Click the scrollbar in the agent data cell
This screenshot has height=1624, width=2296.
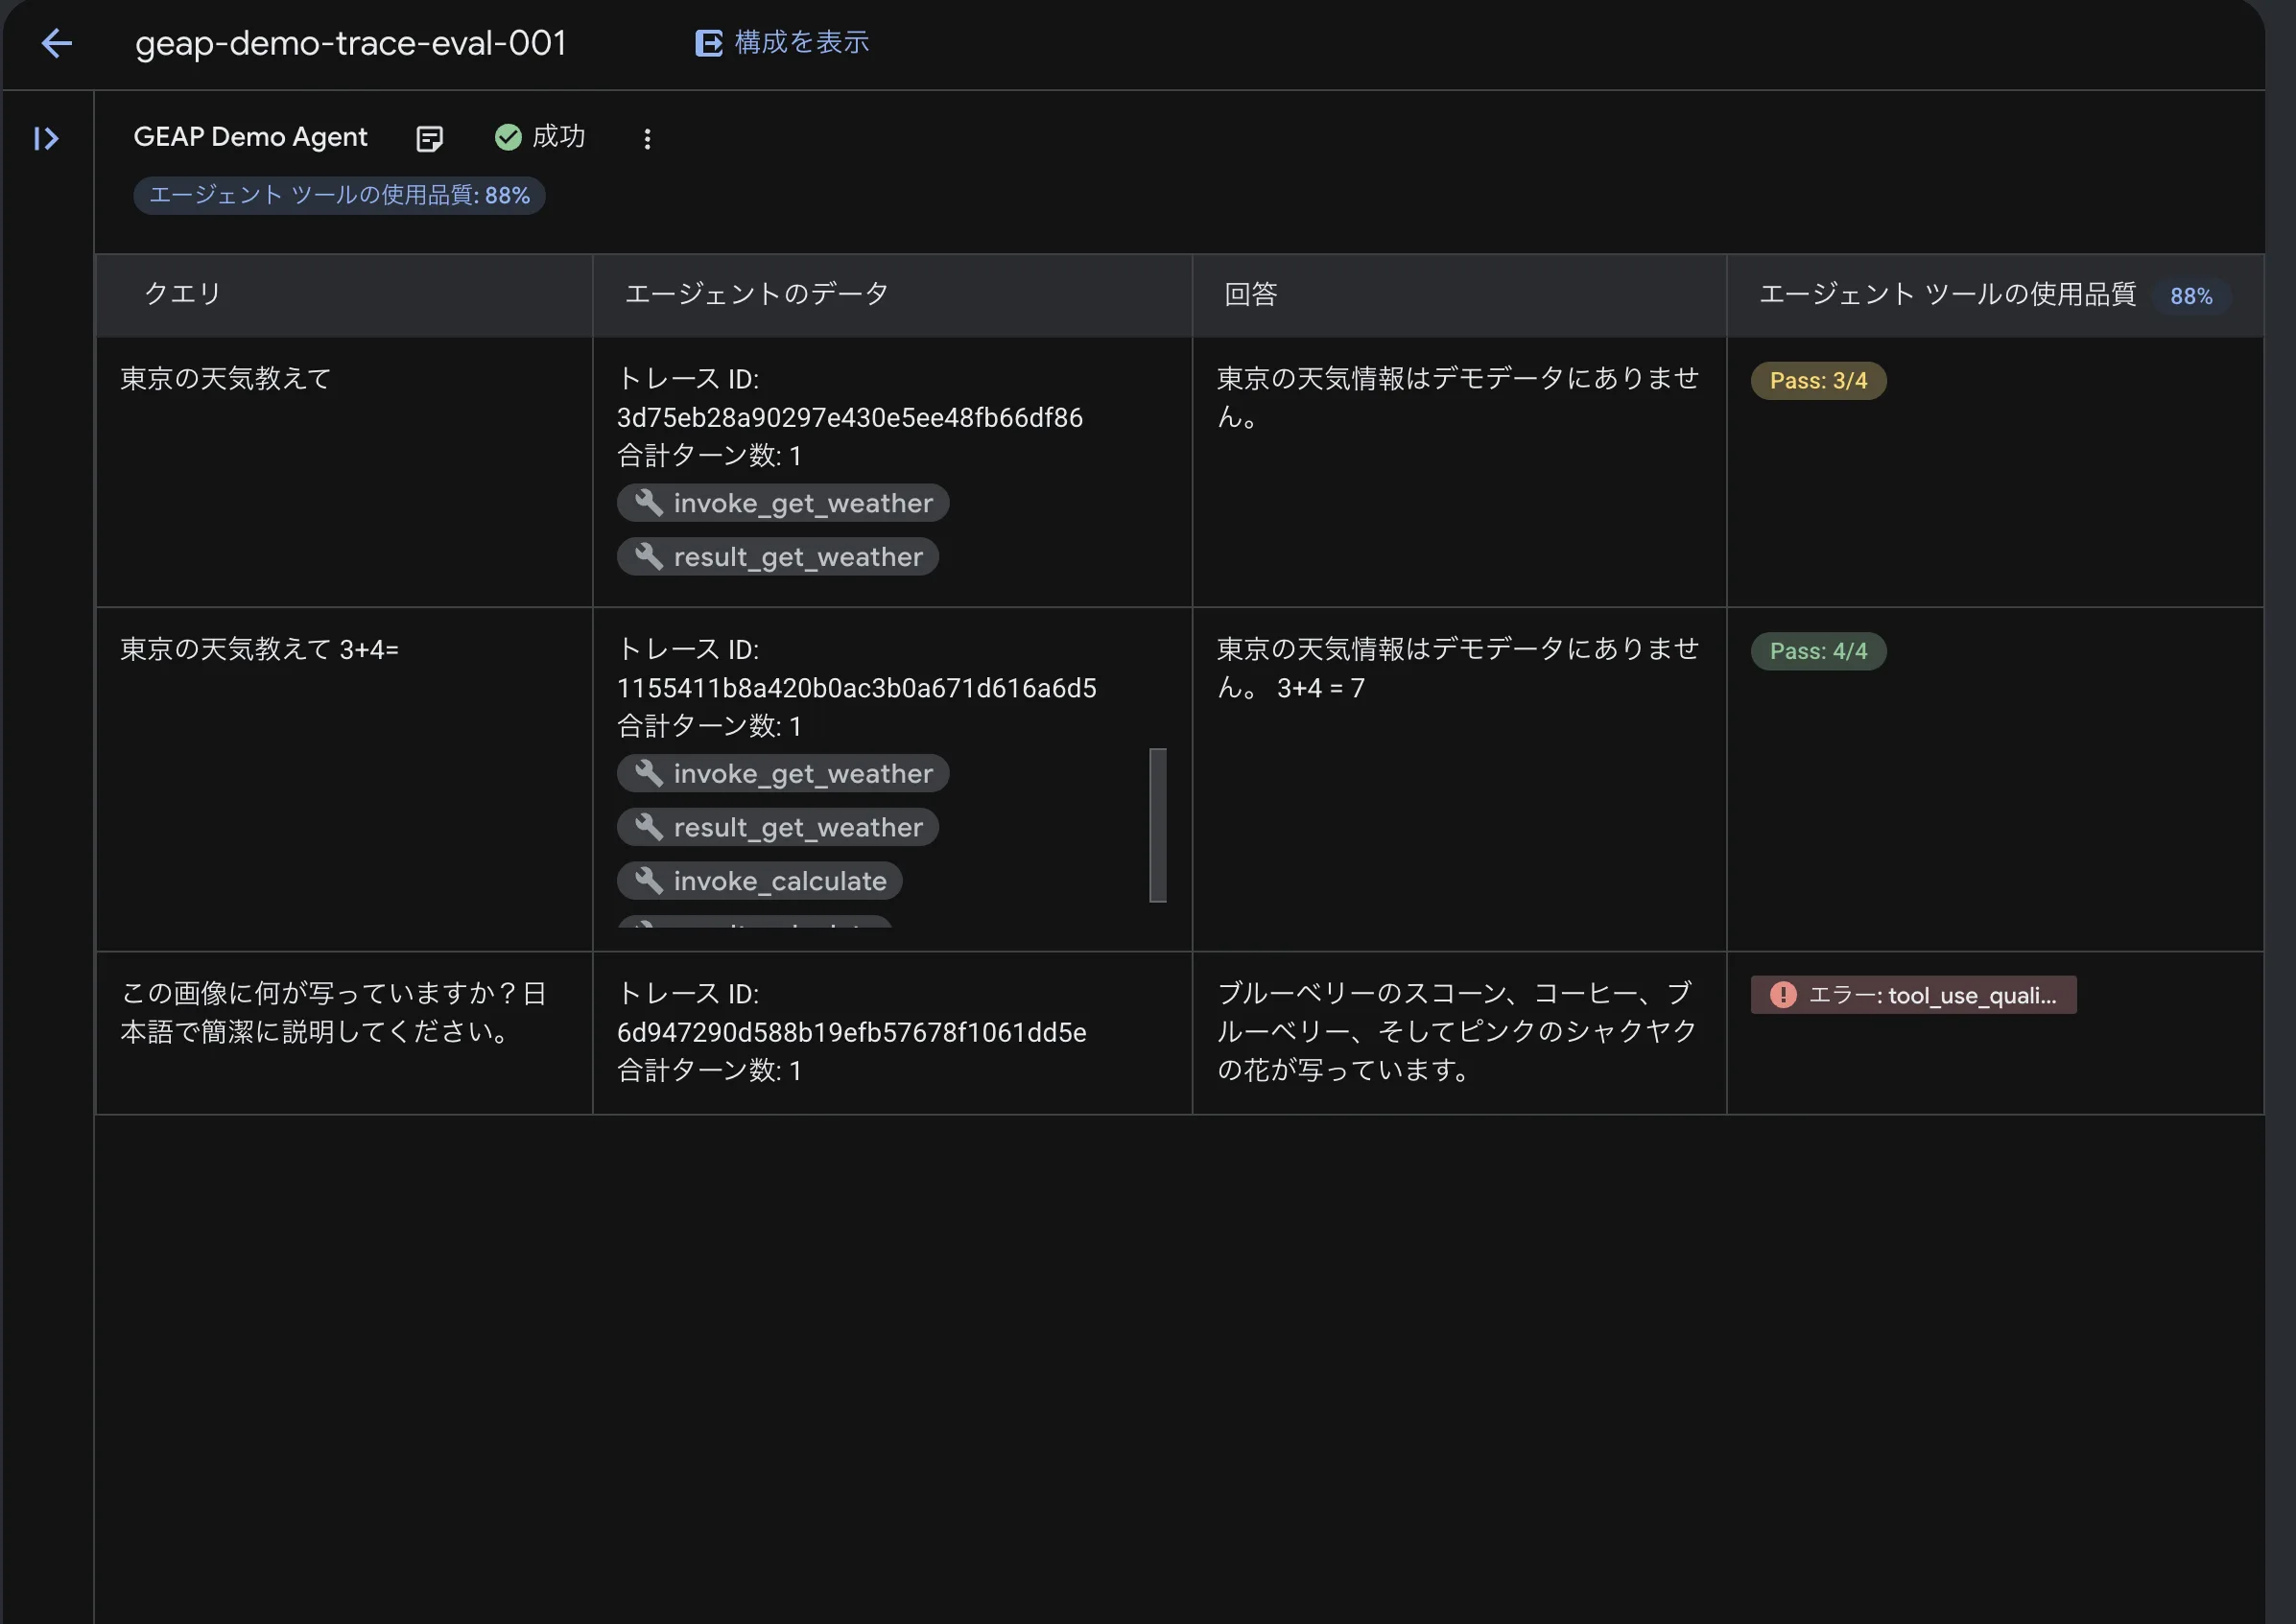pos(1158,825)
